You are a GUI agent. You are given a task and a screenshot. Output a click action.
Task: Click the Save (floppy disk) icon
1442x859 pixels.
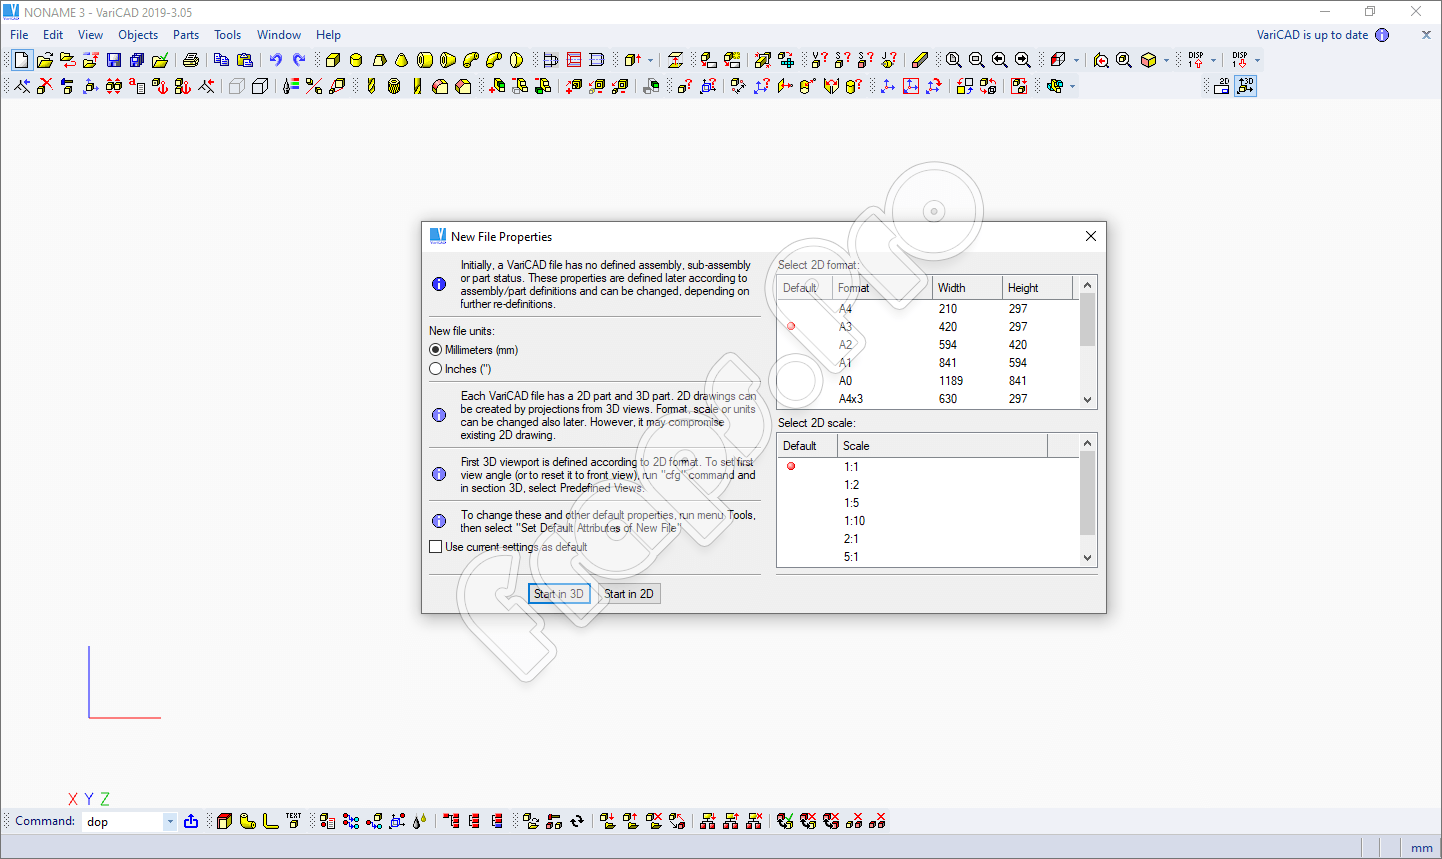pos(114,60)
